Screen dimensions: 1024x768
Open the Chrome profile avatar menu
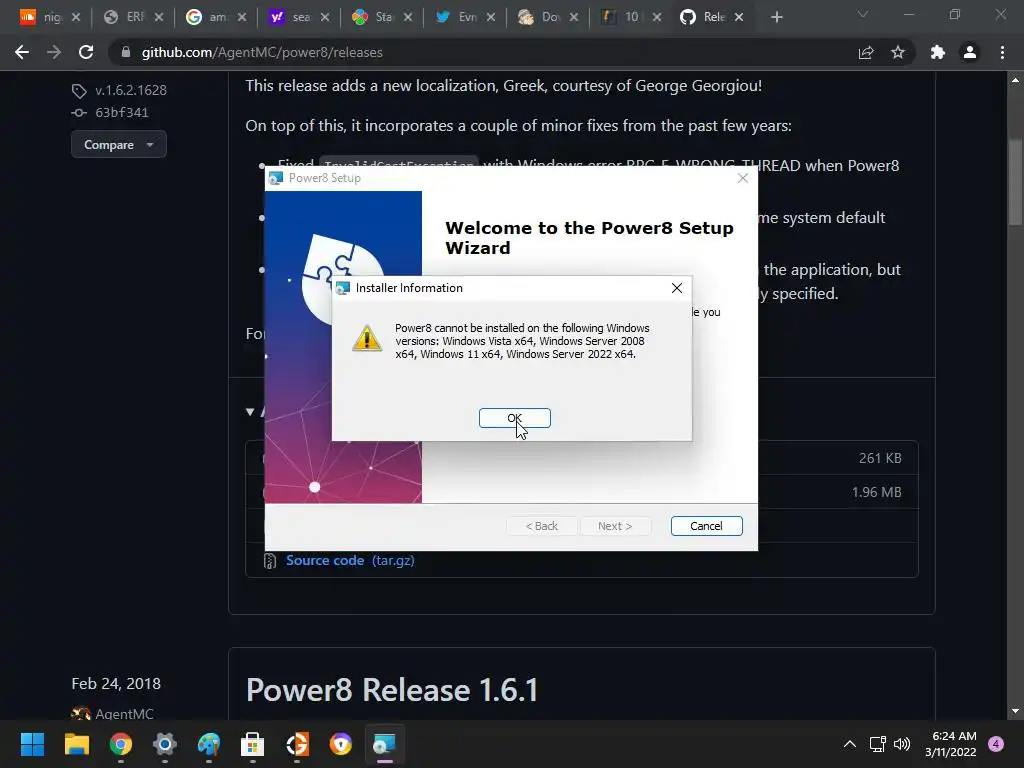[x=970, y=52]
